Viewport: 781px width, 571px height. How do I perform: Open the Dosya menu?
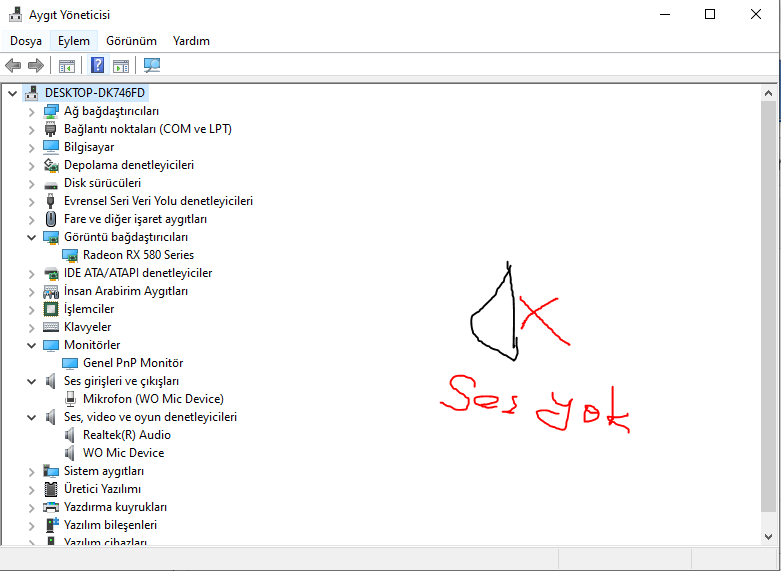pyautogui.click(x=26, y=41)
